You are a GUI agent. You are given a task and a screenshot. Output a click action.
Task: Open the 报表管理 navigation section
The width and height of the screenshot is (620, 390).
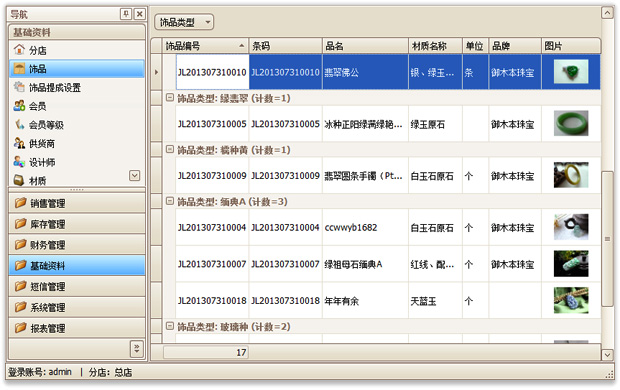pyautogui.click(x=77, y=328)
